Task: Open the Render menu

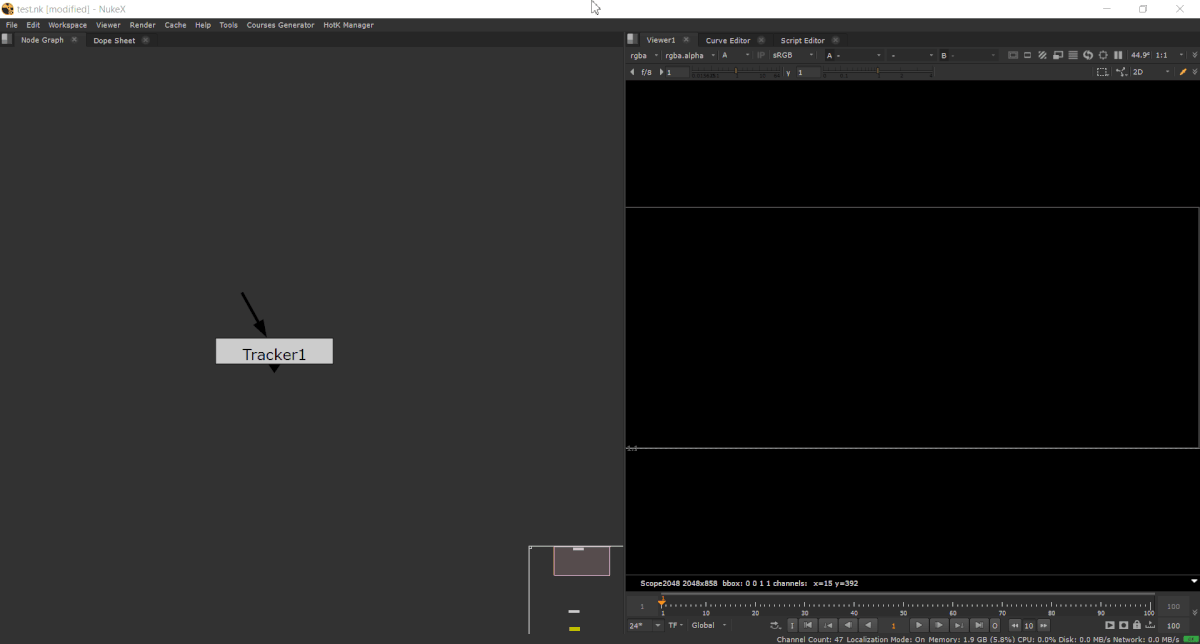Action: [x=142, y=25]
